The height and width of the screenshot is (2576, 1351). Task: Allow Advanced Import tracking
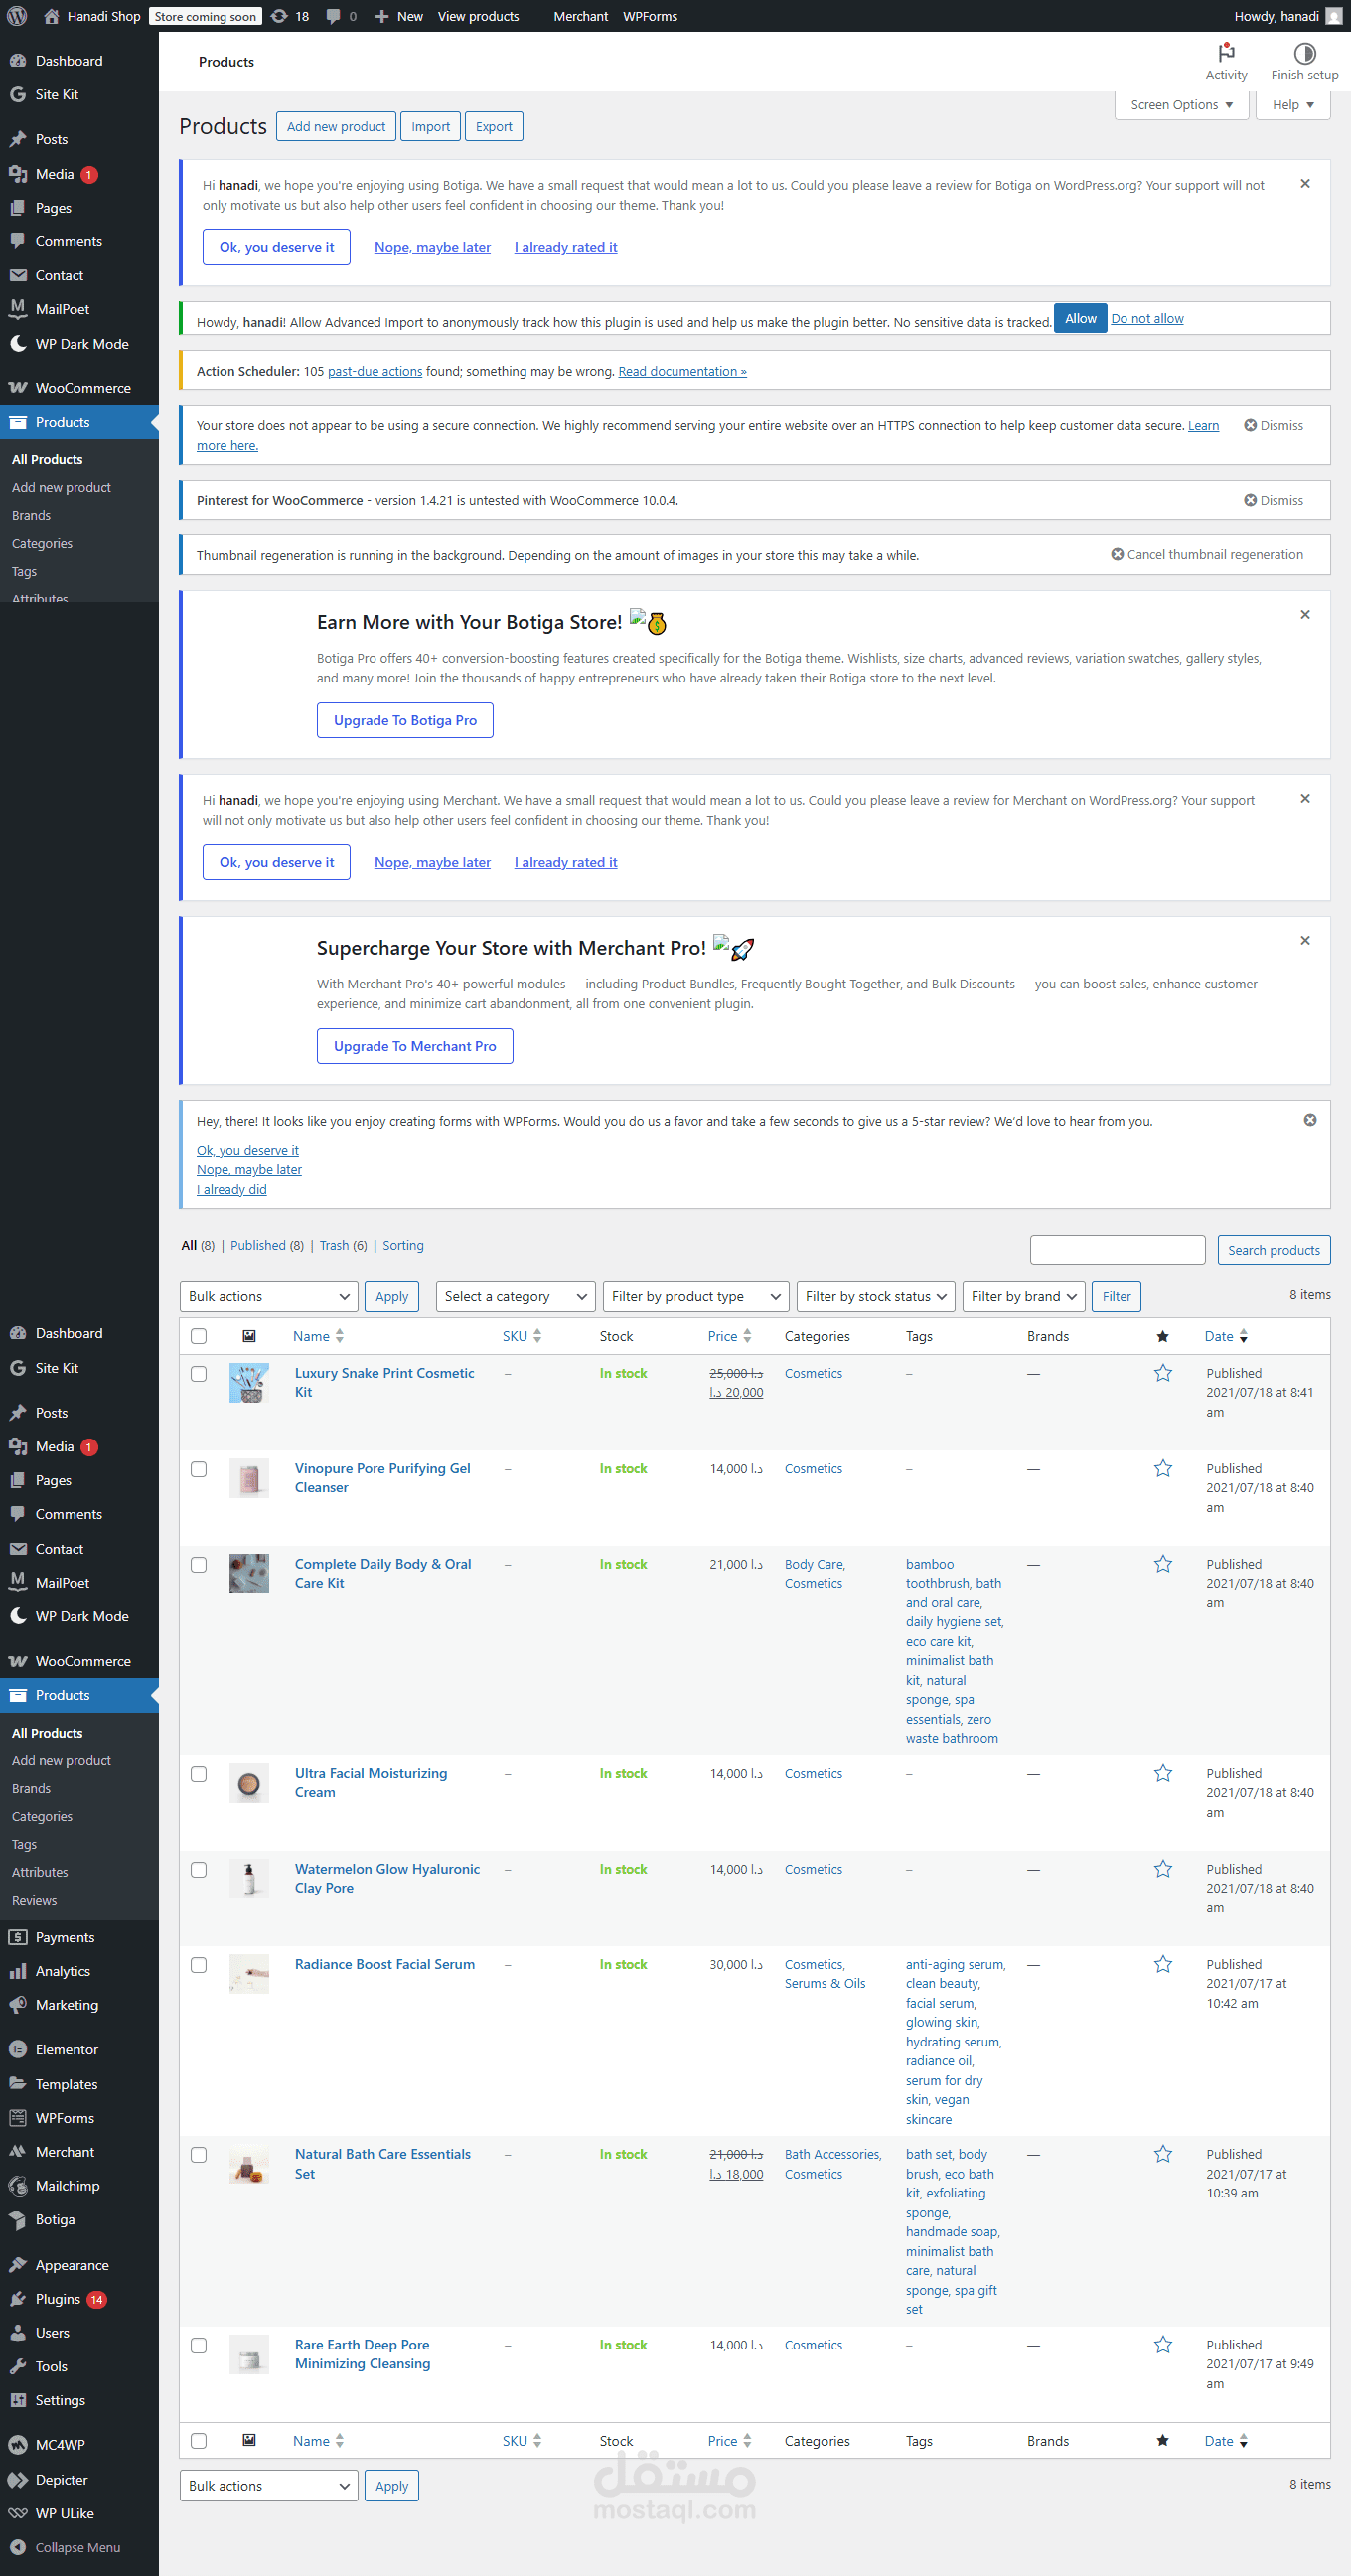click(x=1080, y=318)
